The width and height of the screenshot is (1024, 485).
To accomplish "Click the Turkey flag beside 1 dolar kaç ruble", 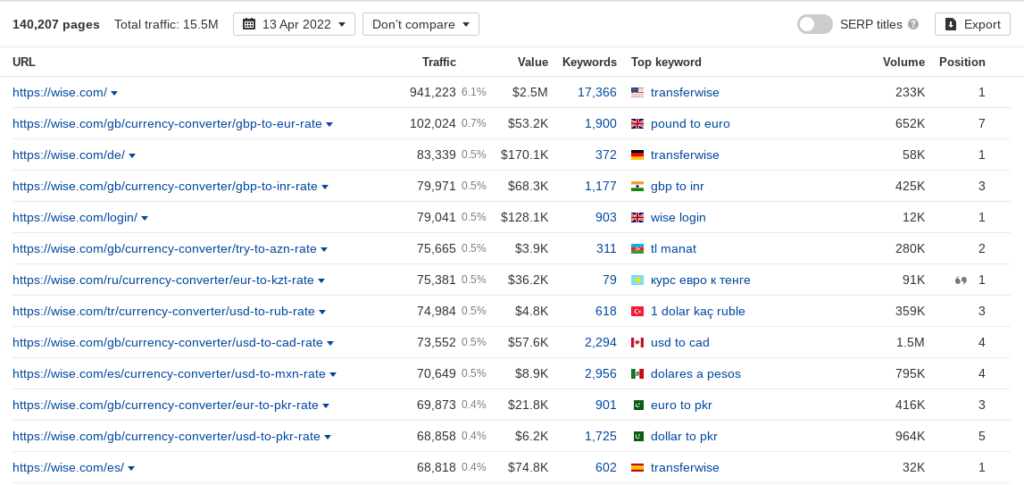I will [637, 312].
